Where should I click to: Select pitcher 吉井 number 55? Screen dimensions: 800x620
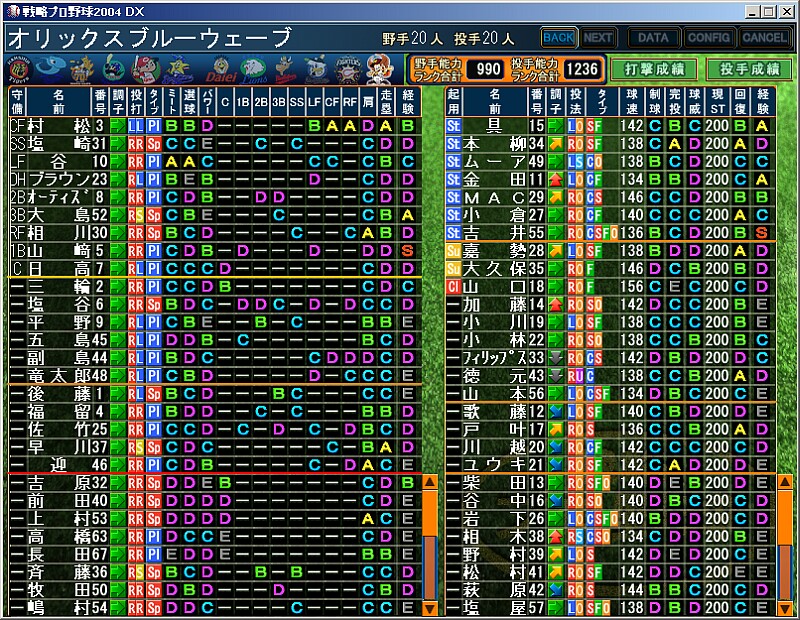pyautogui.click(x=610, y=233)
